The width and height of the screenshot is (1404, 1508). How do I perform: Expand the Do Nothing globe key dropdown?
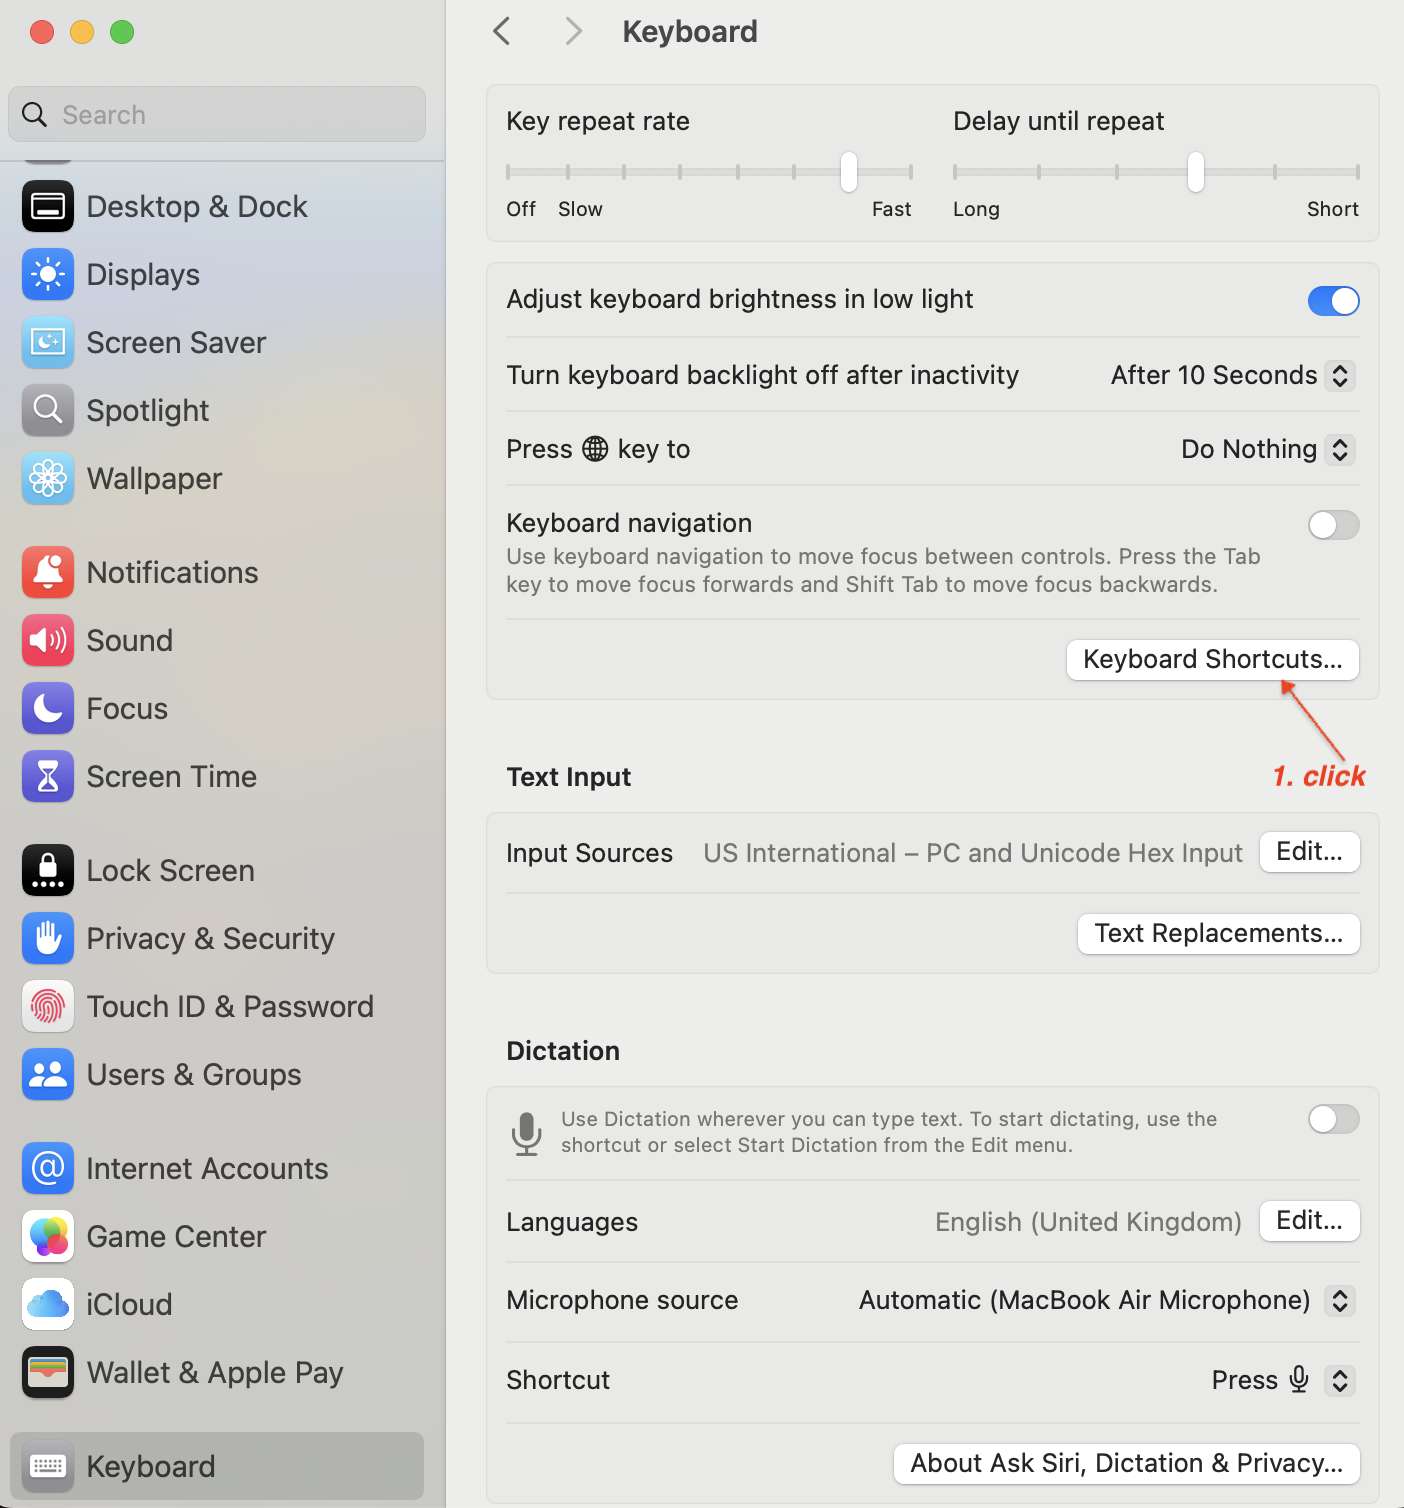pyautogui.click(x=1268, y=449)
